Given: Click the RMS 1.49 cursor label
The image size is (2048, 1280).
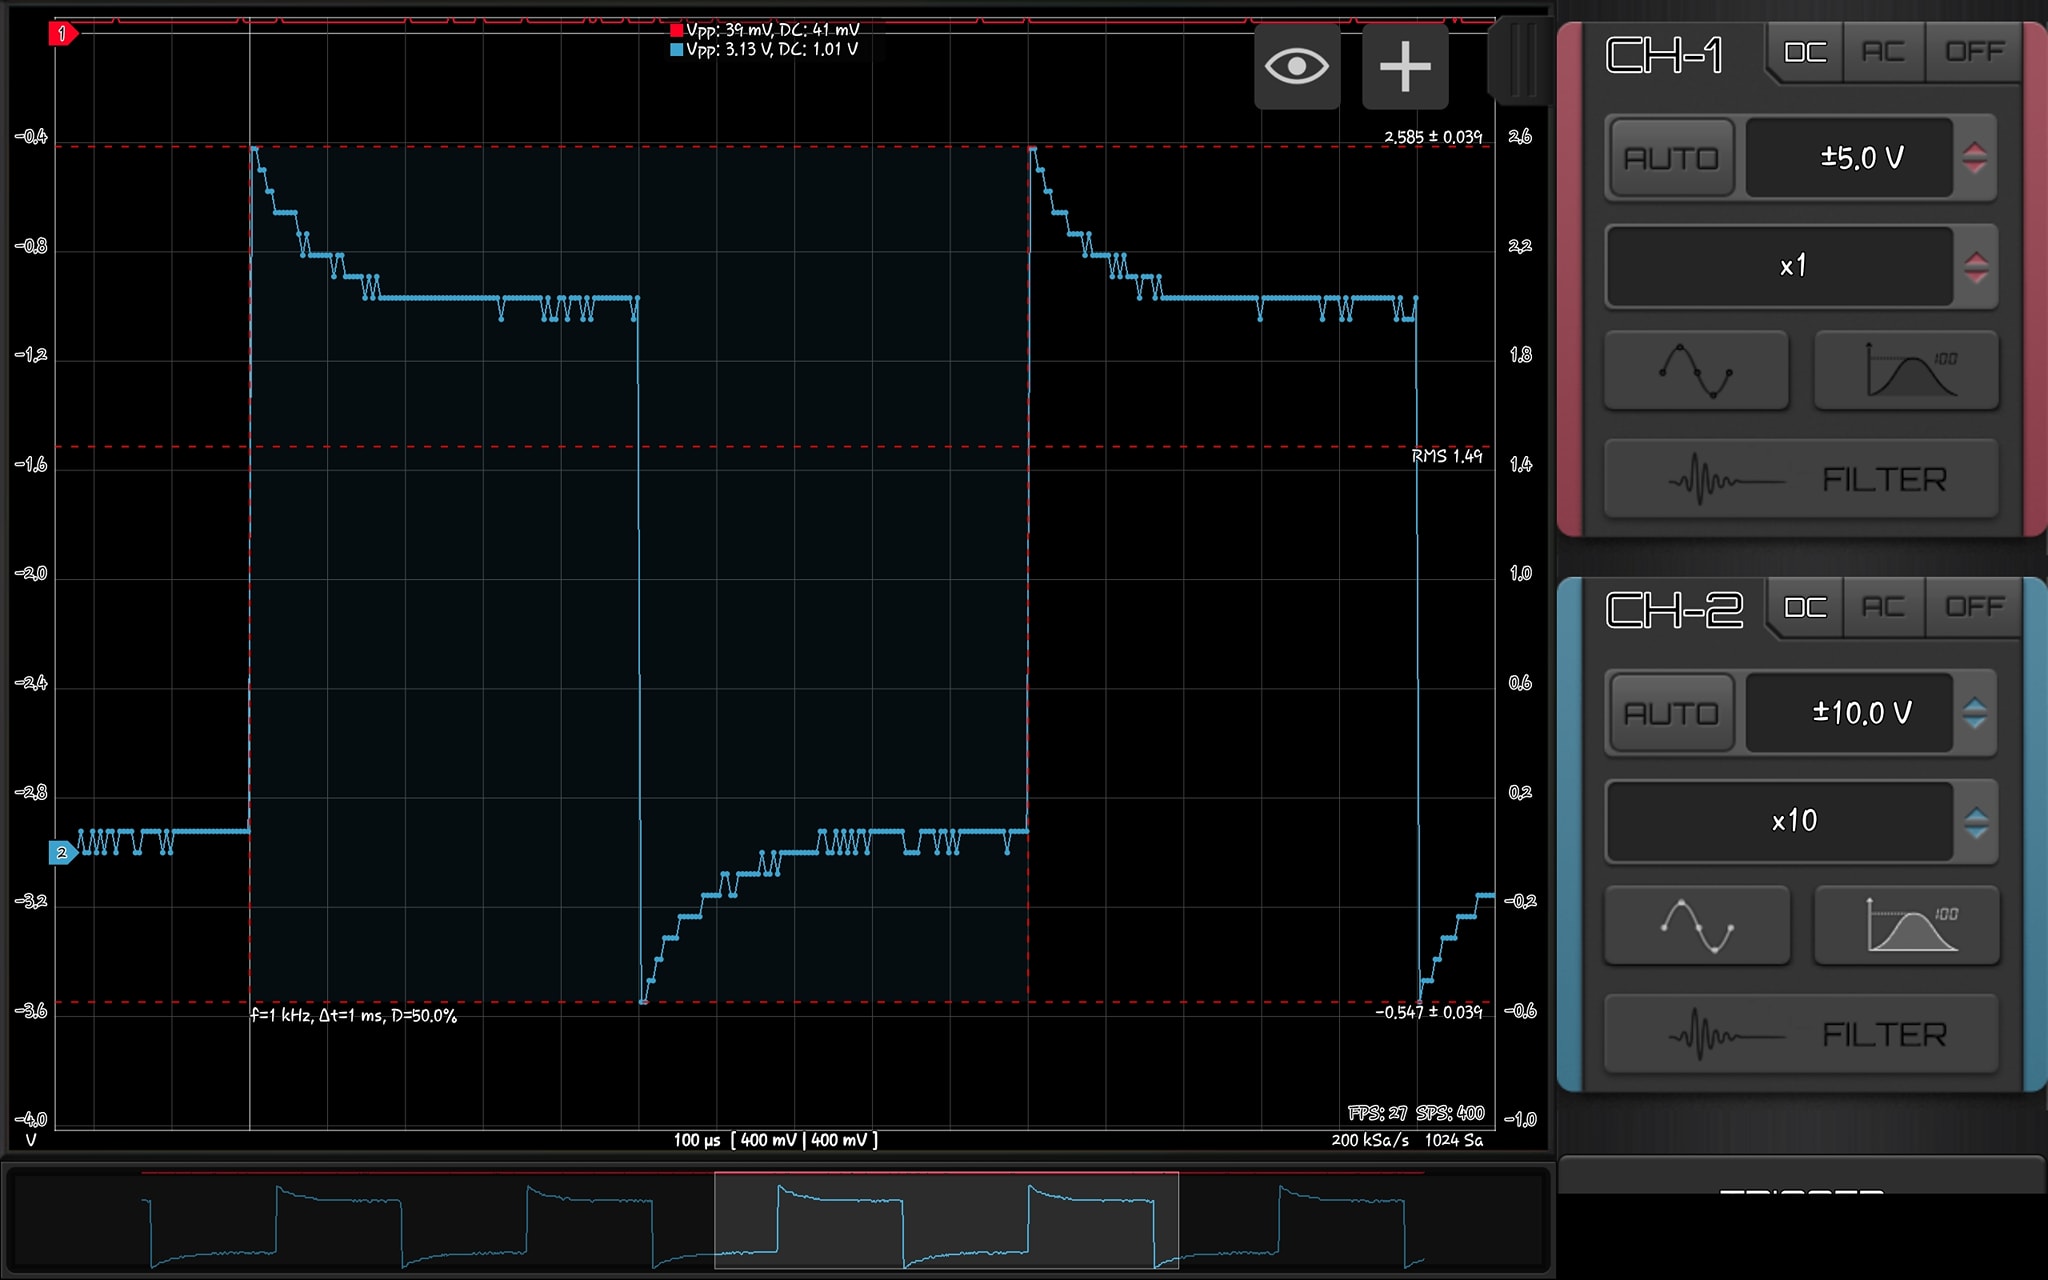Looking at the screenshot, I should [1447, 456].
